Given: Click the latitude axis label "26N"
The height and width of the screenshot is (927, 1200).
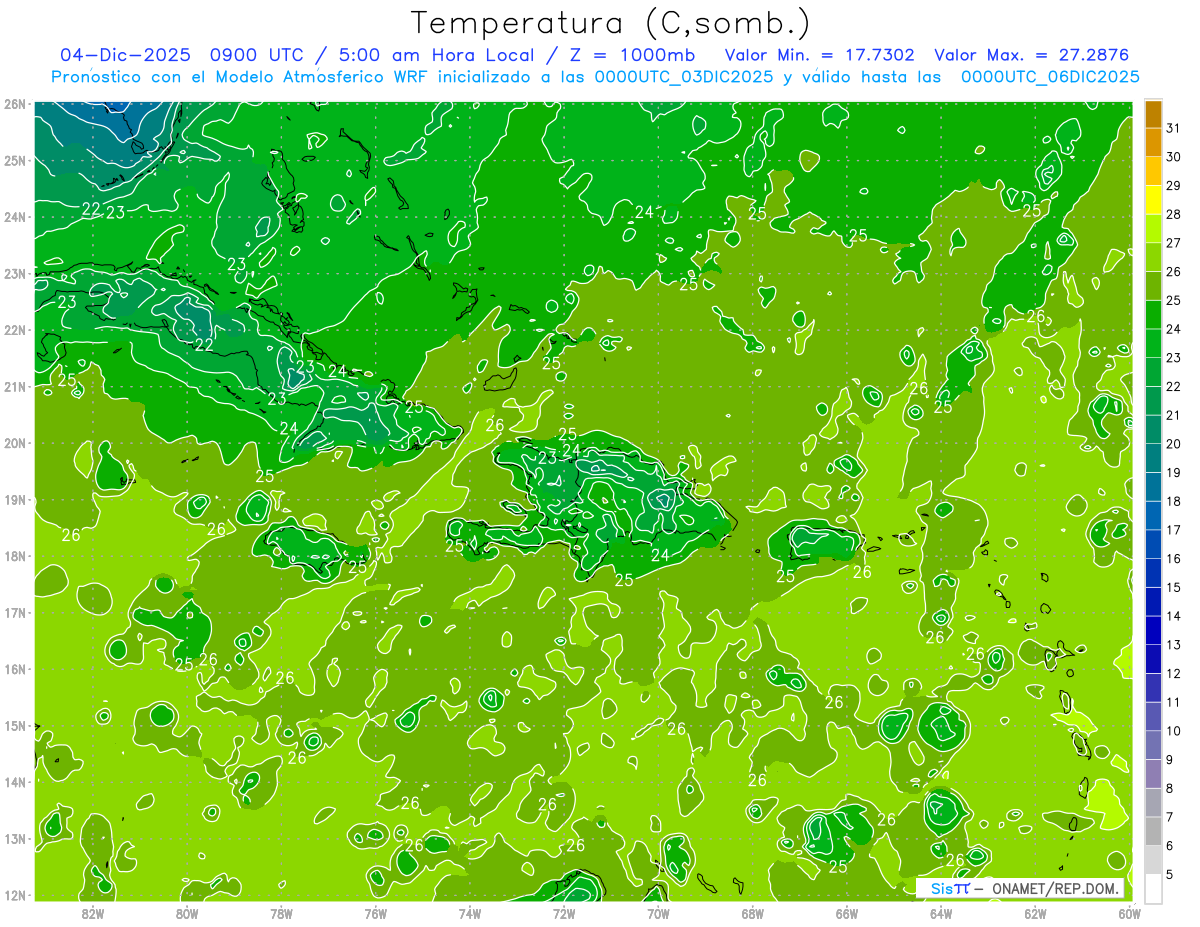Looking at the screenshot, I should point(14,104).
